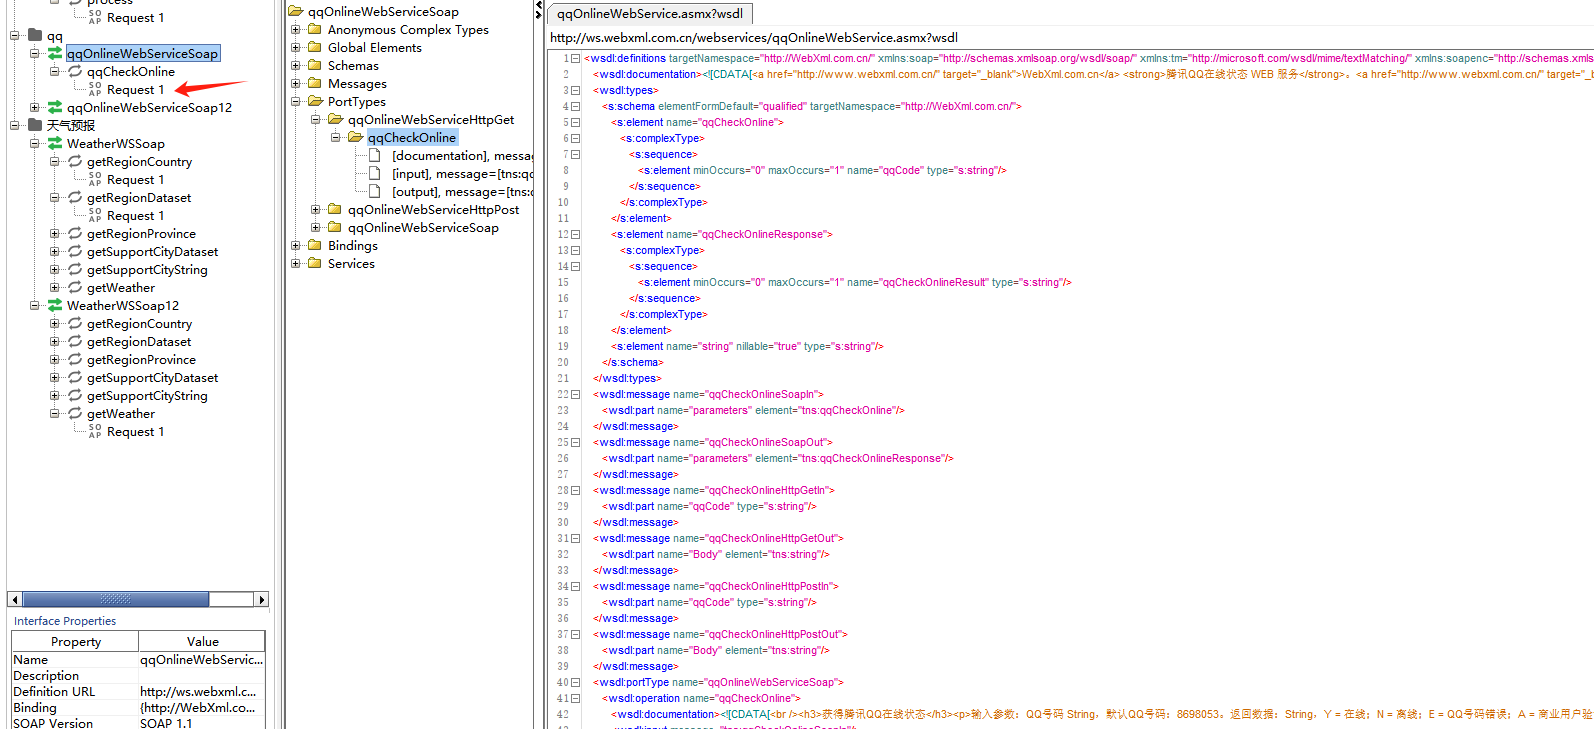This screenshot has width=1594, height=729.
Task: Select highlighted qqOnlineWebServiceSoap in project tree
Action: pos(142,53)
